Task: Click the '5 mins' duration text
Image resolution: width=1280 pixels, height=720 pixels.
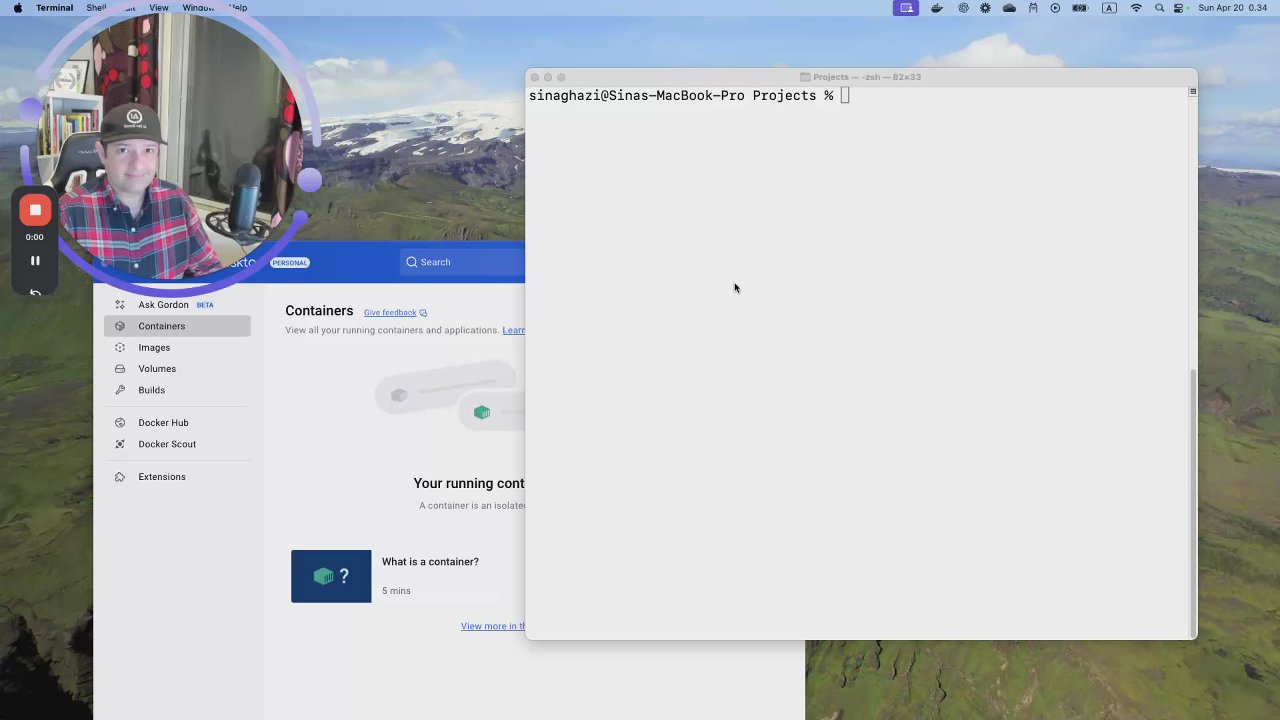Action: [x=396, y=591]
